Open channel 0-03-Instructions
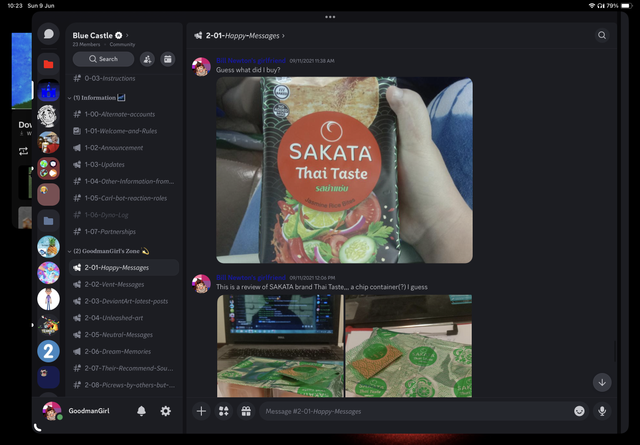Screen dimensions: 640x445 (124, 78)
